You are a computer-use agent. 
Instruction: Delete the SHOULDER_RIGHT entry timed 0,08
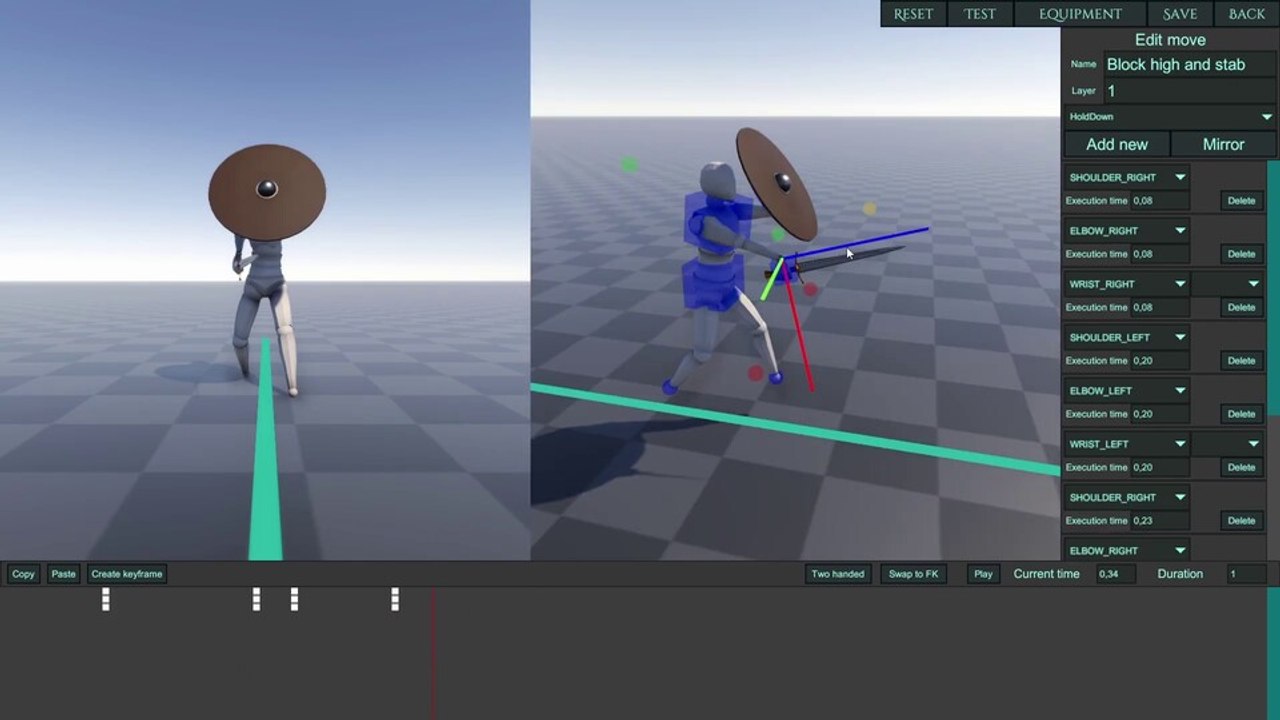pyautogui.click(x=1241, y=201)
